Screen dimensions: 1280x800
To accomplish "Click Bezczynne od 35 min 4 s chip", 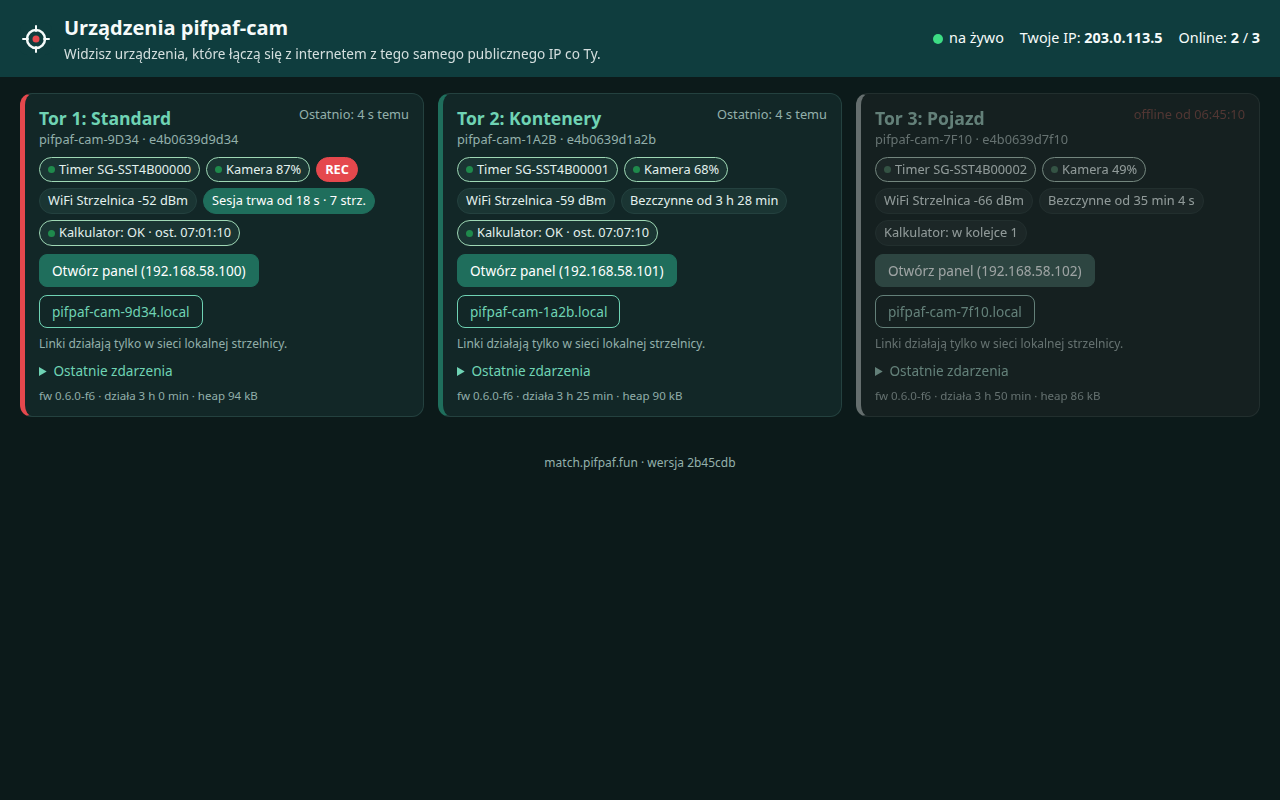I will 1121,201.
